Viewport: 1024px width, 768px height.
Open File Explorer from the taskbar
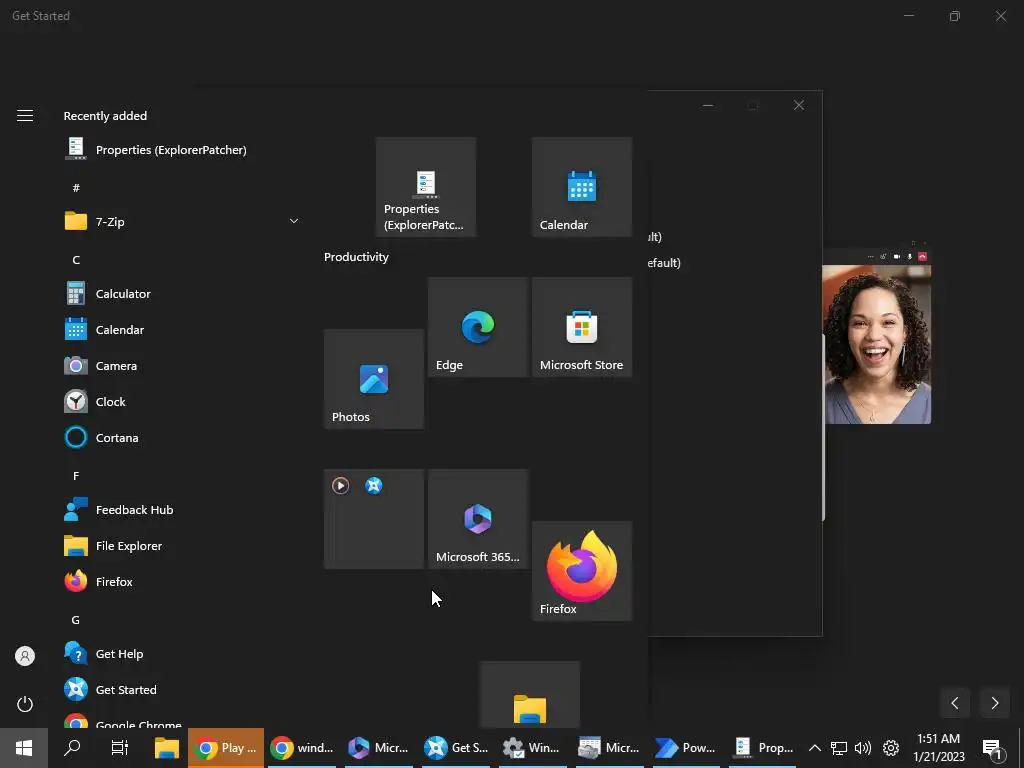click(167, 748)
